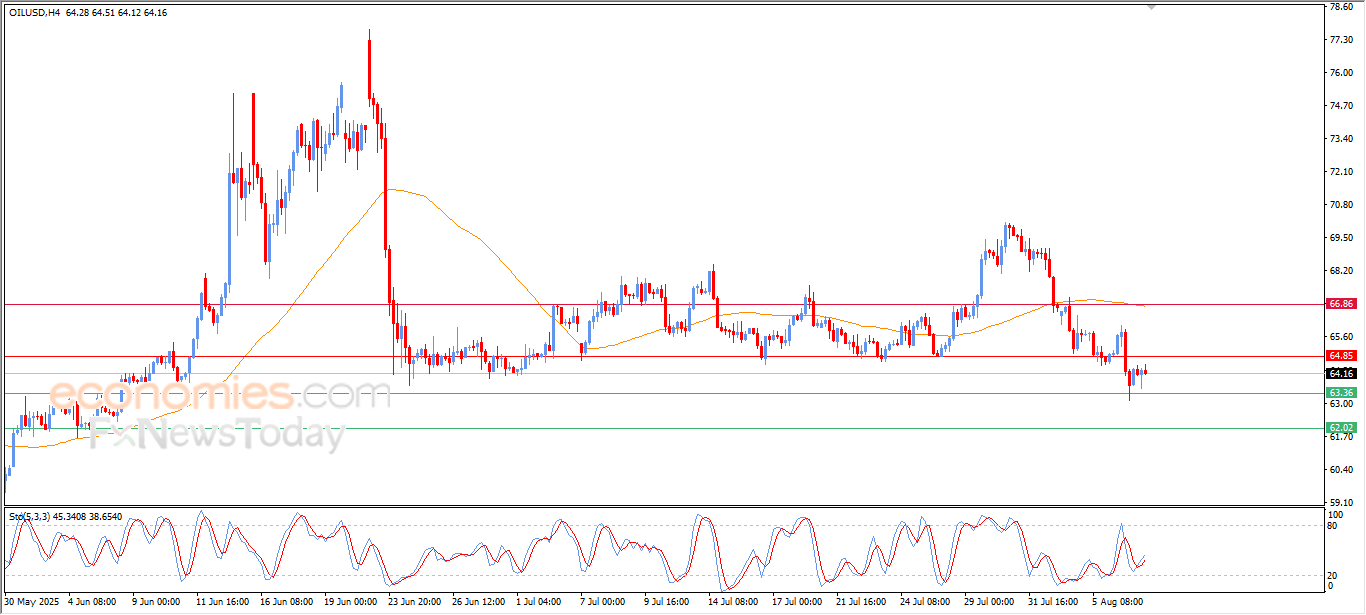Click the 65.60 price axis value
The width and height of the screenshot is (1366, 615).
coord(1341,336)
